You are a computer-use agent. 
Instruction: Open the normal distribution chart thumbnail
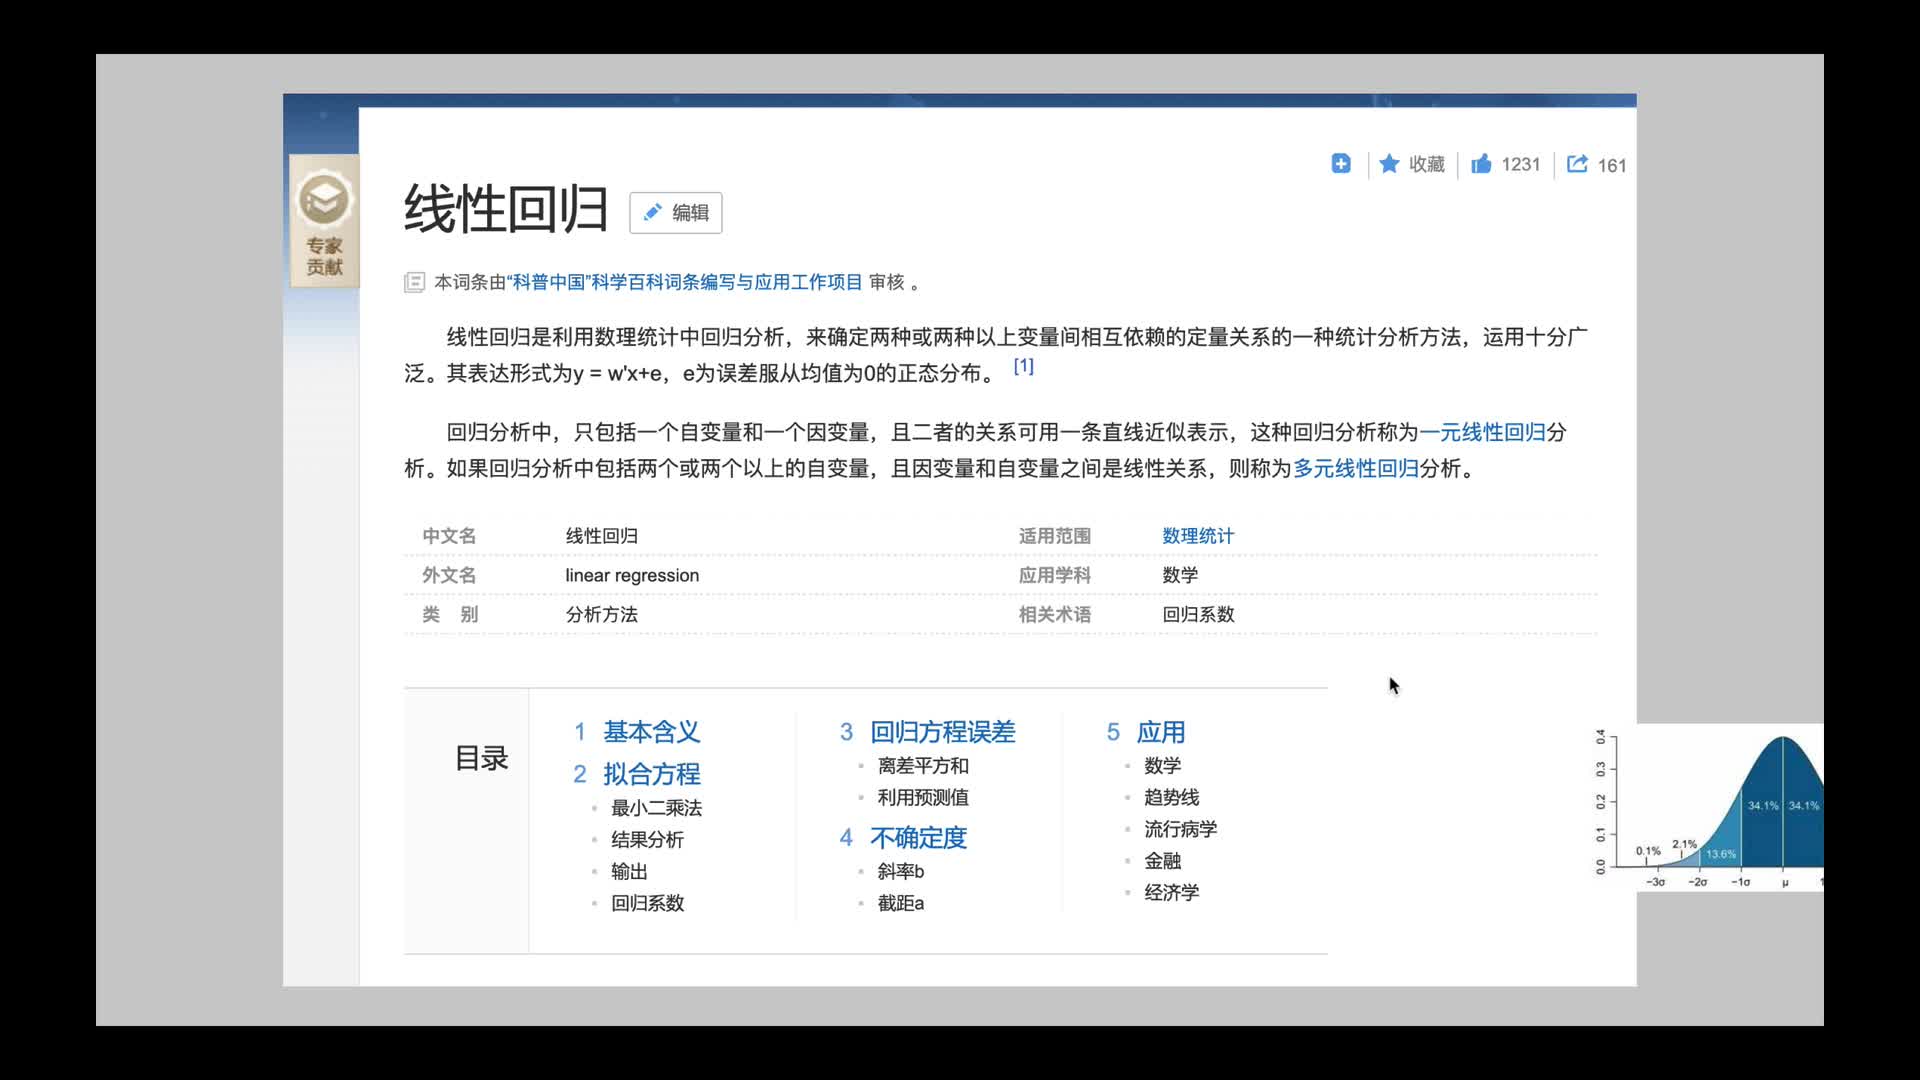(x=1708, y=808)
